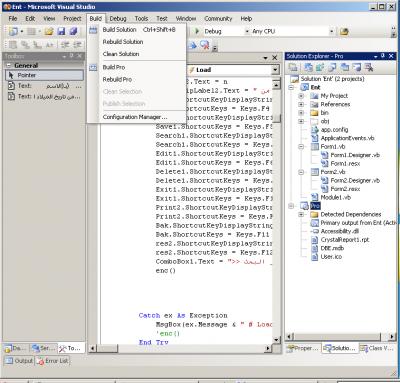Viewport: 400px width, 383px height.
Task: Select Form2.resx file
Action: click(x=345, y=189)
